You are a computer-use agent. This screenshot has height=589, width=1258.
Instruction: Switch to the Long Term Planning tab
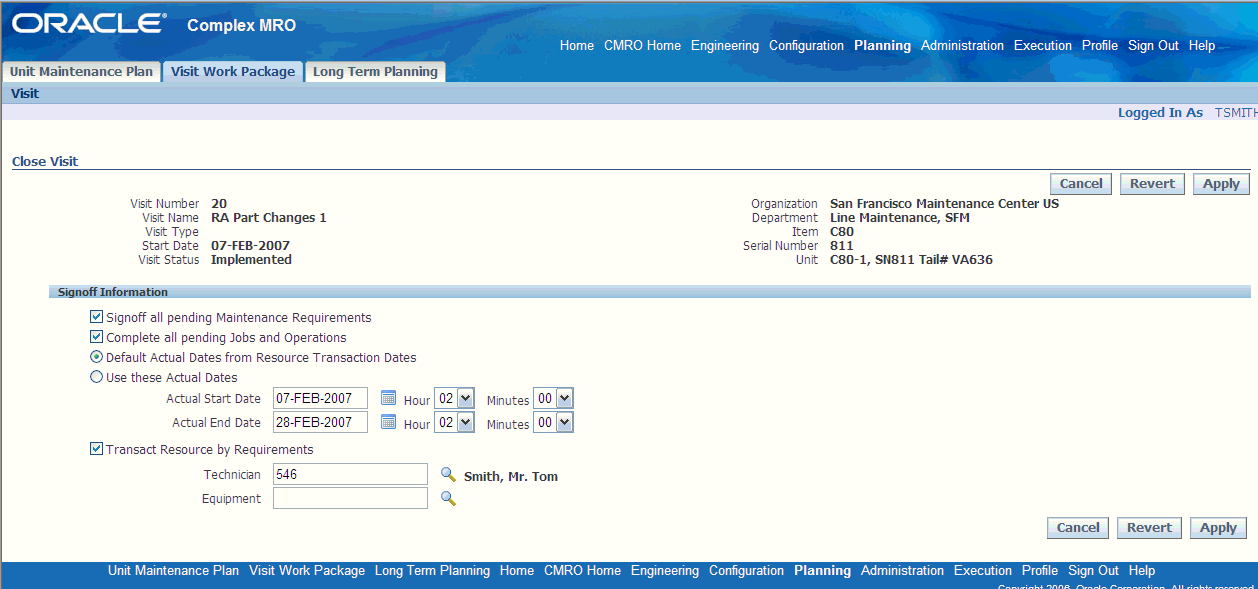[x=375, y=72]
